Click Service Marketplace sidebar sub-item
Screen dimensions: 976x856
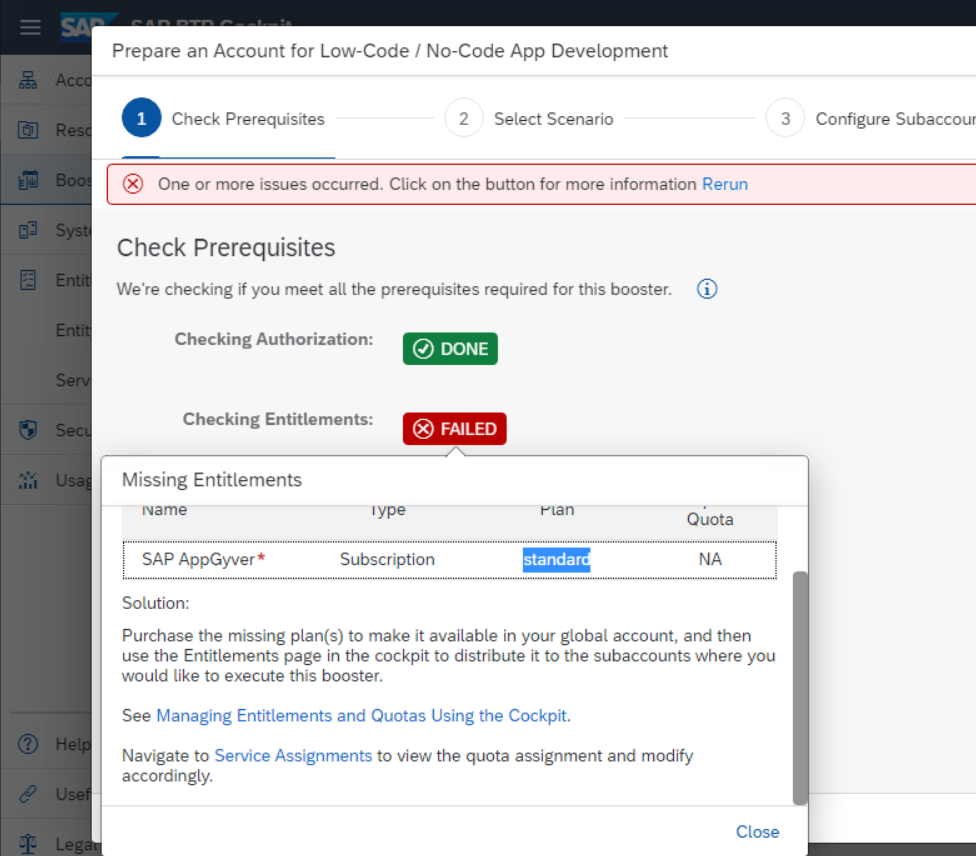(x=73, y=380)
